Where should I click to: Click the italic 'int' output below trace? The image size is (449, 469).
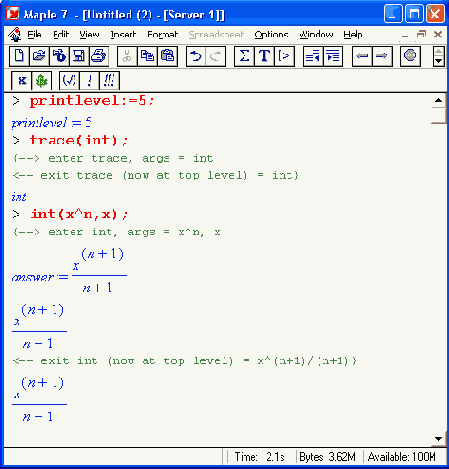tap(19, 197)
